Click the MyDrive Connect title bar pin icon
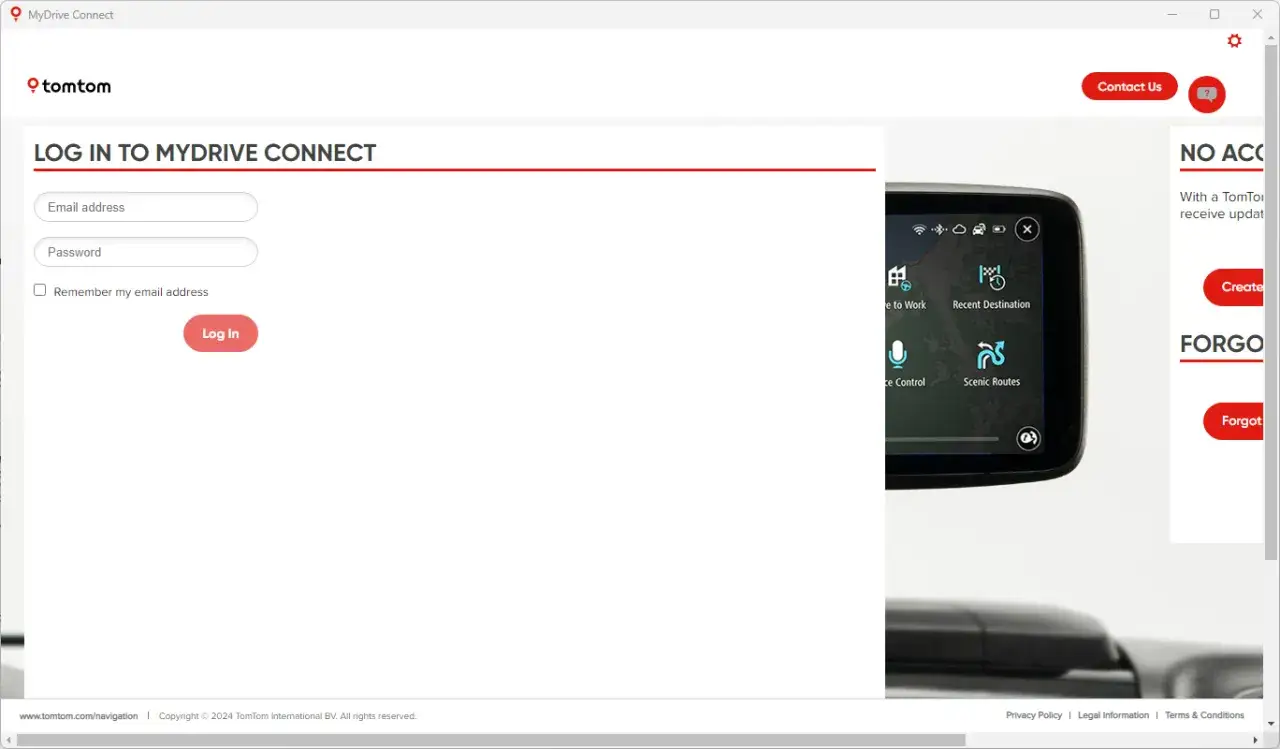Viewport: 1280px width, 749px height. pos(15,14)
